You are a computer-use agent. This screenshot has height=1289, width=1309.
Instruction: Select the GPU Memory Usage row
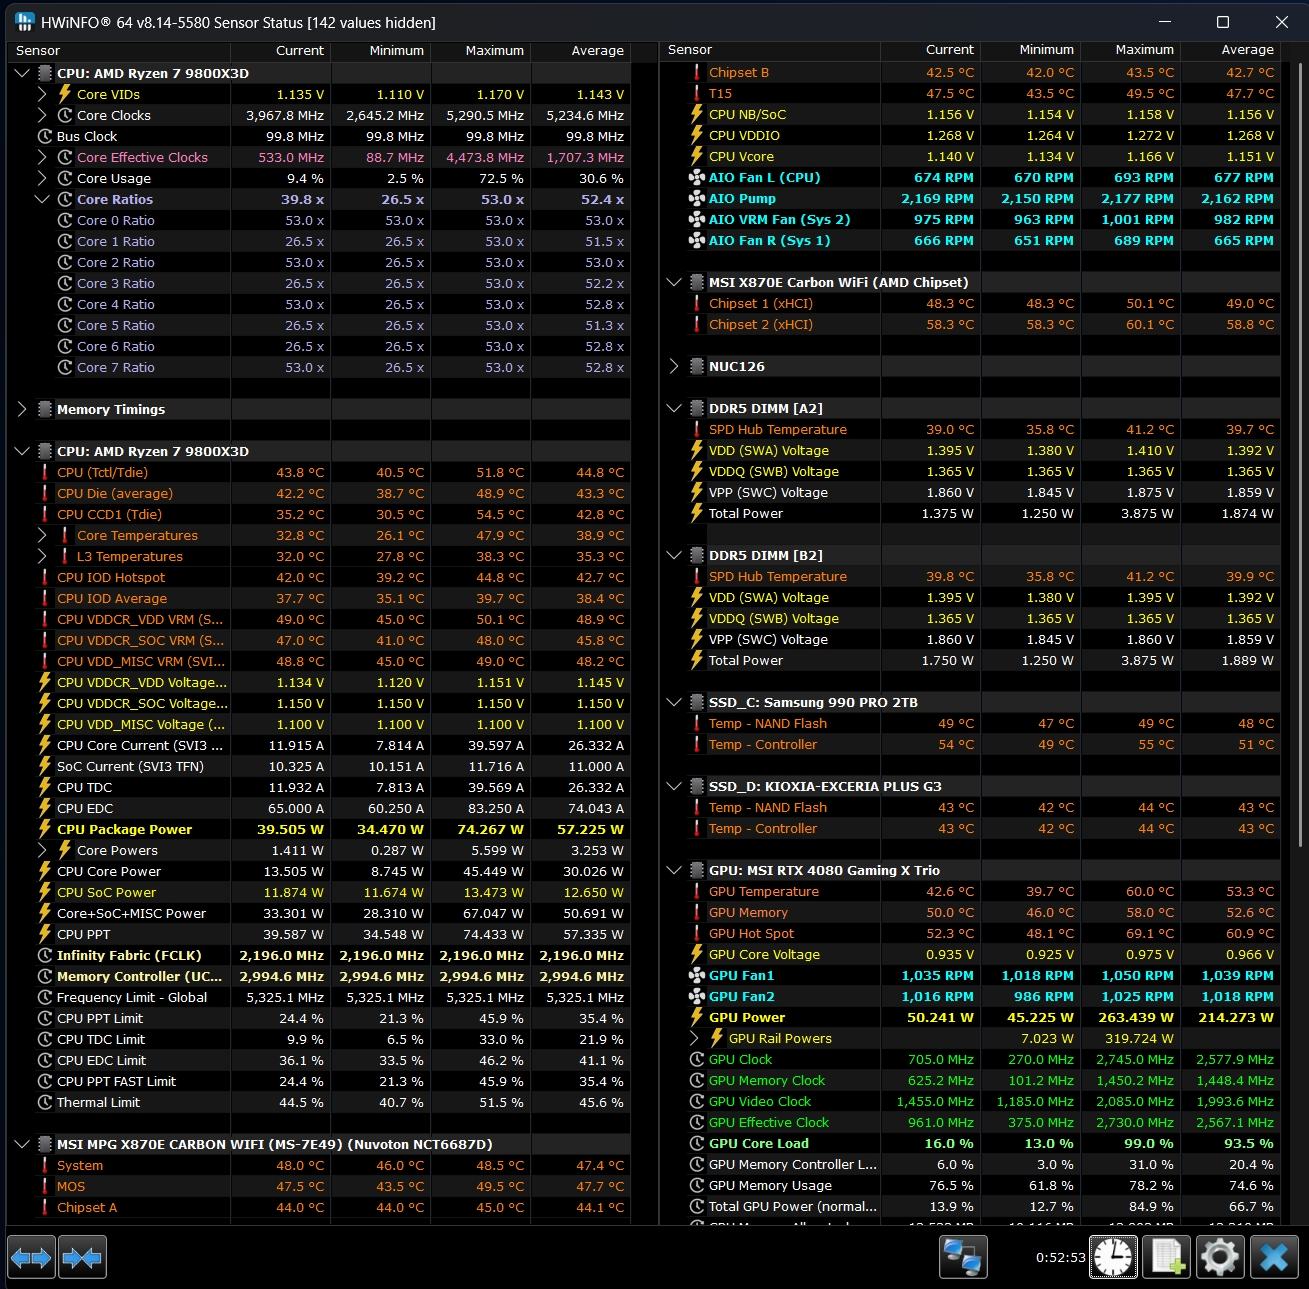970,1185
